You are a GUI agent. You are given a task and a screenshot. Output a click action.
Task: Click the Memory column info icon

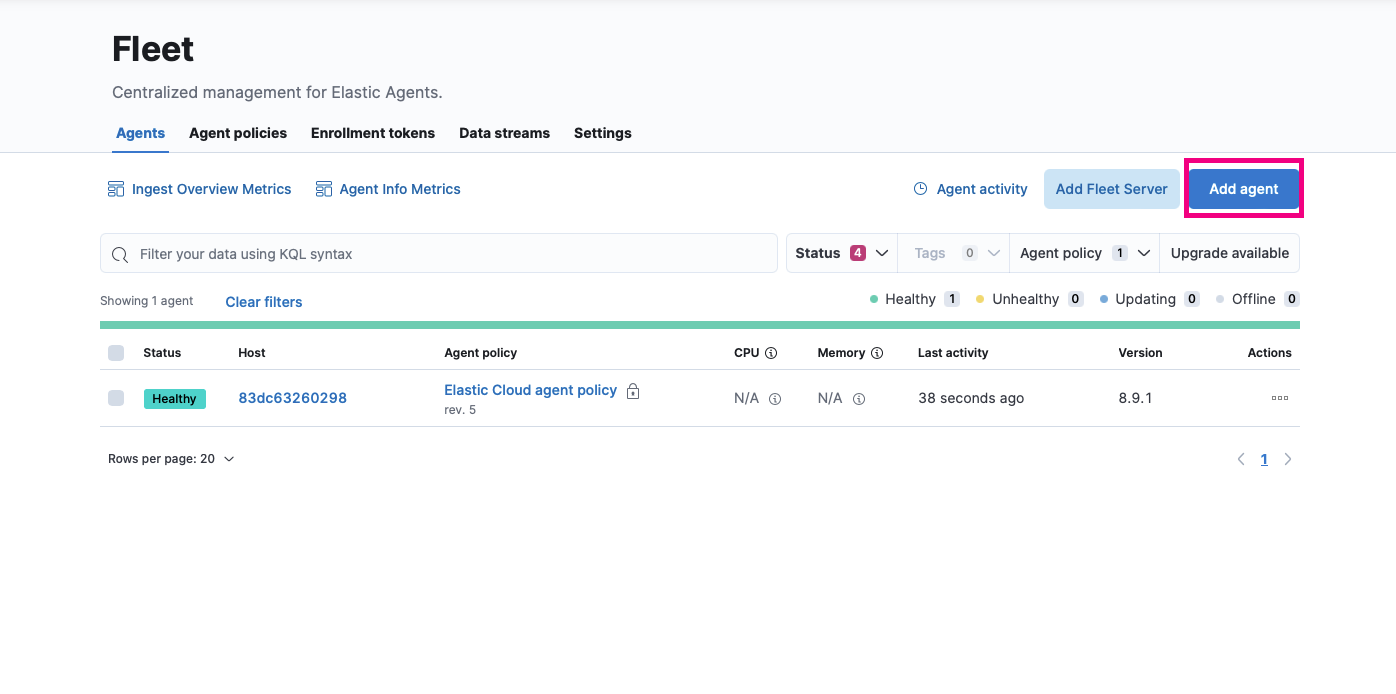(877, 353)
